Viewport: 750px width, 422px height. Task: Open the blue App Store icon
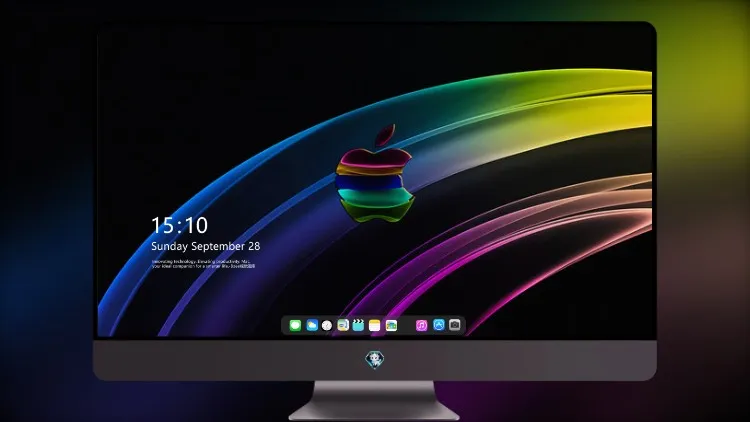pyautogui.click(x=439, y=325)
